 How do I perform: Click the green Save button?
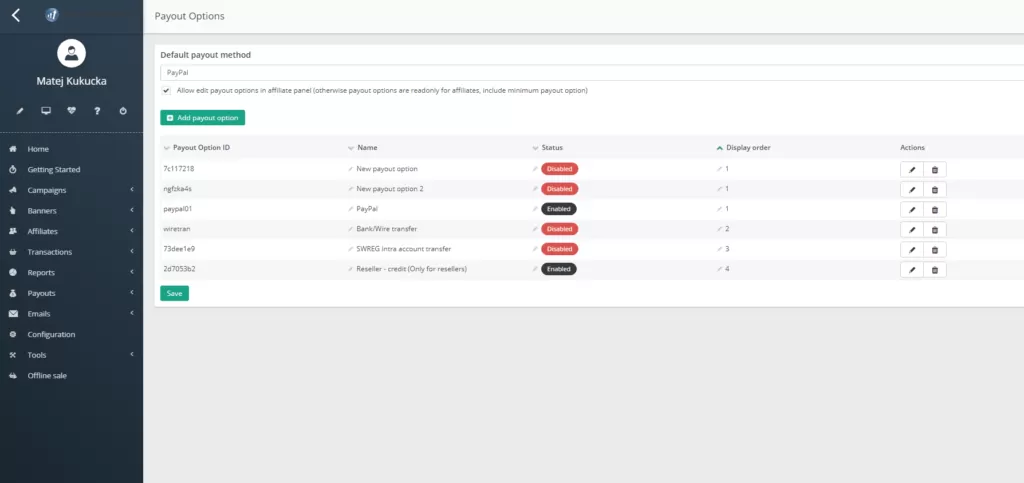click(174, 293)
